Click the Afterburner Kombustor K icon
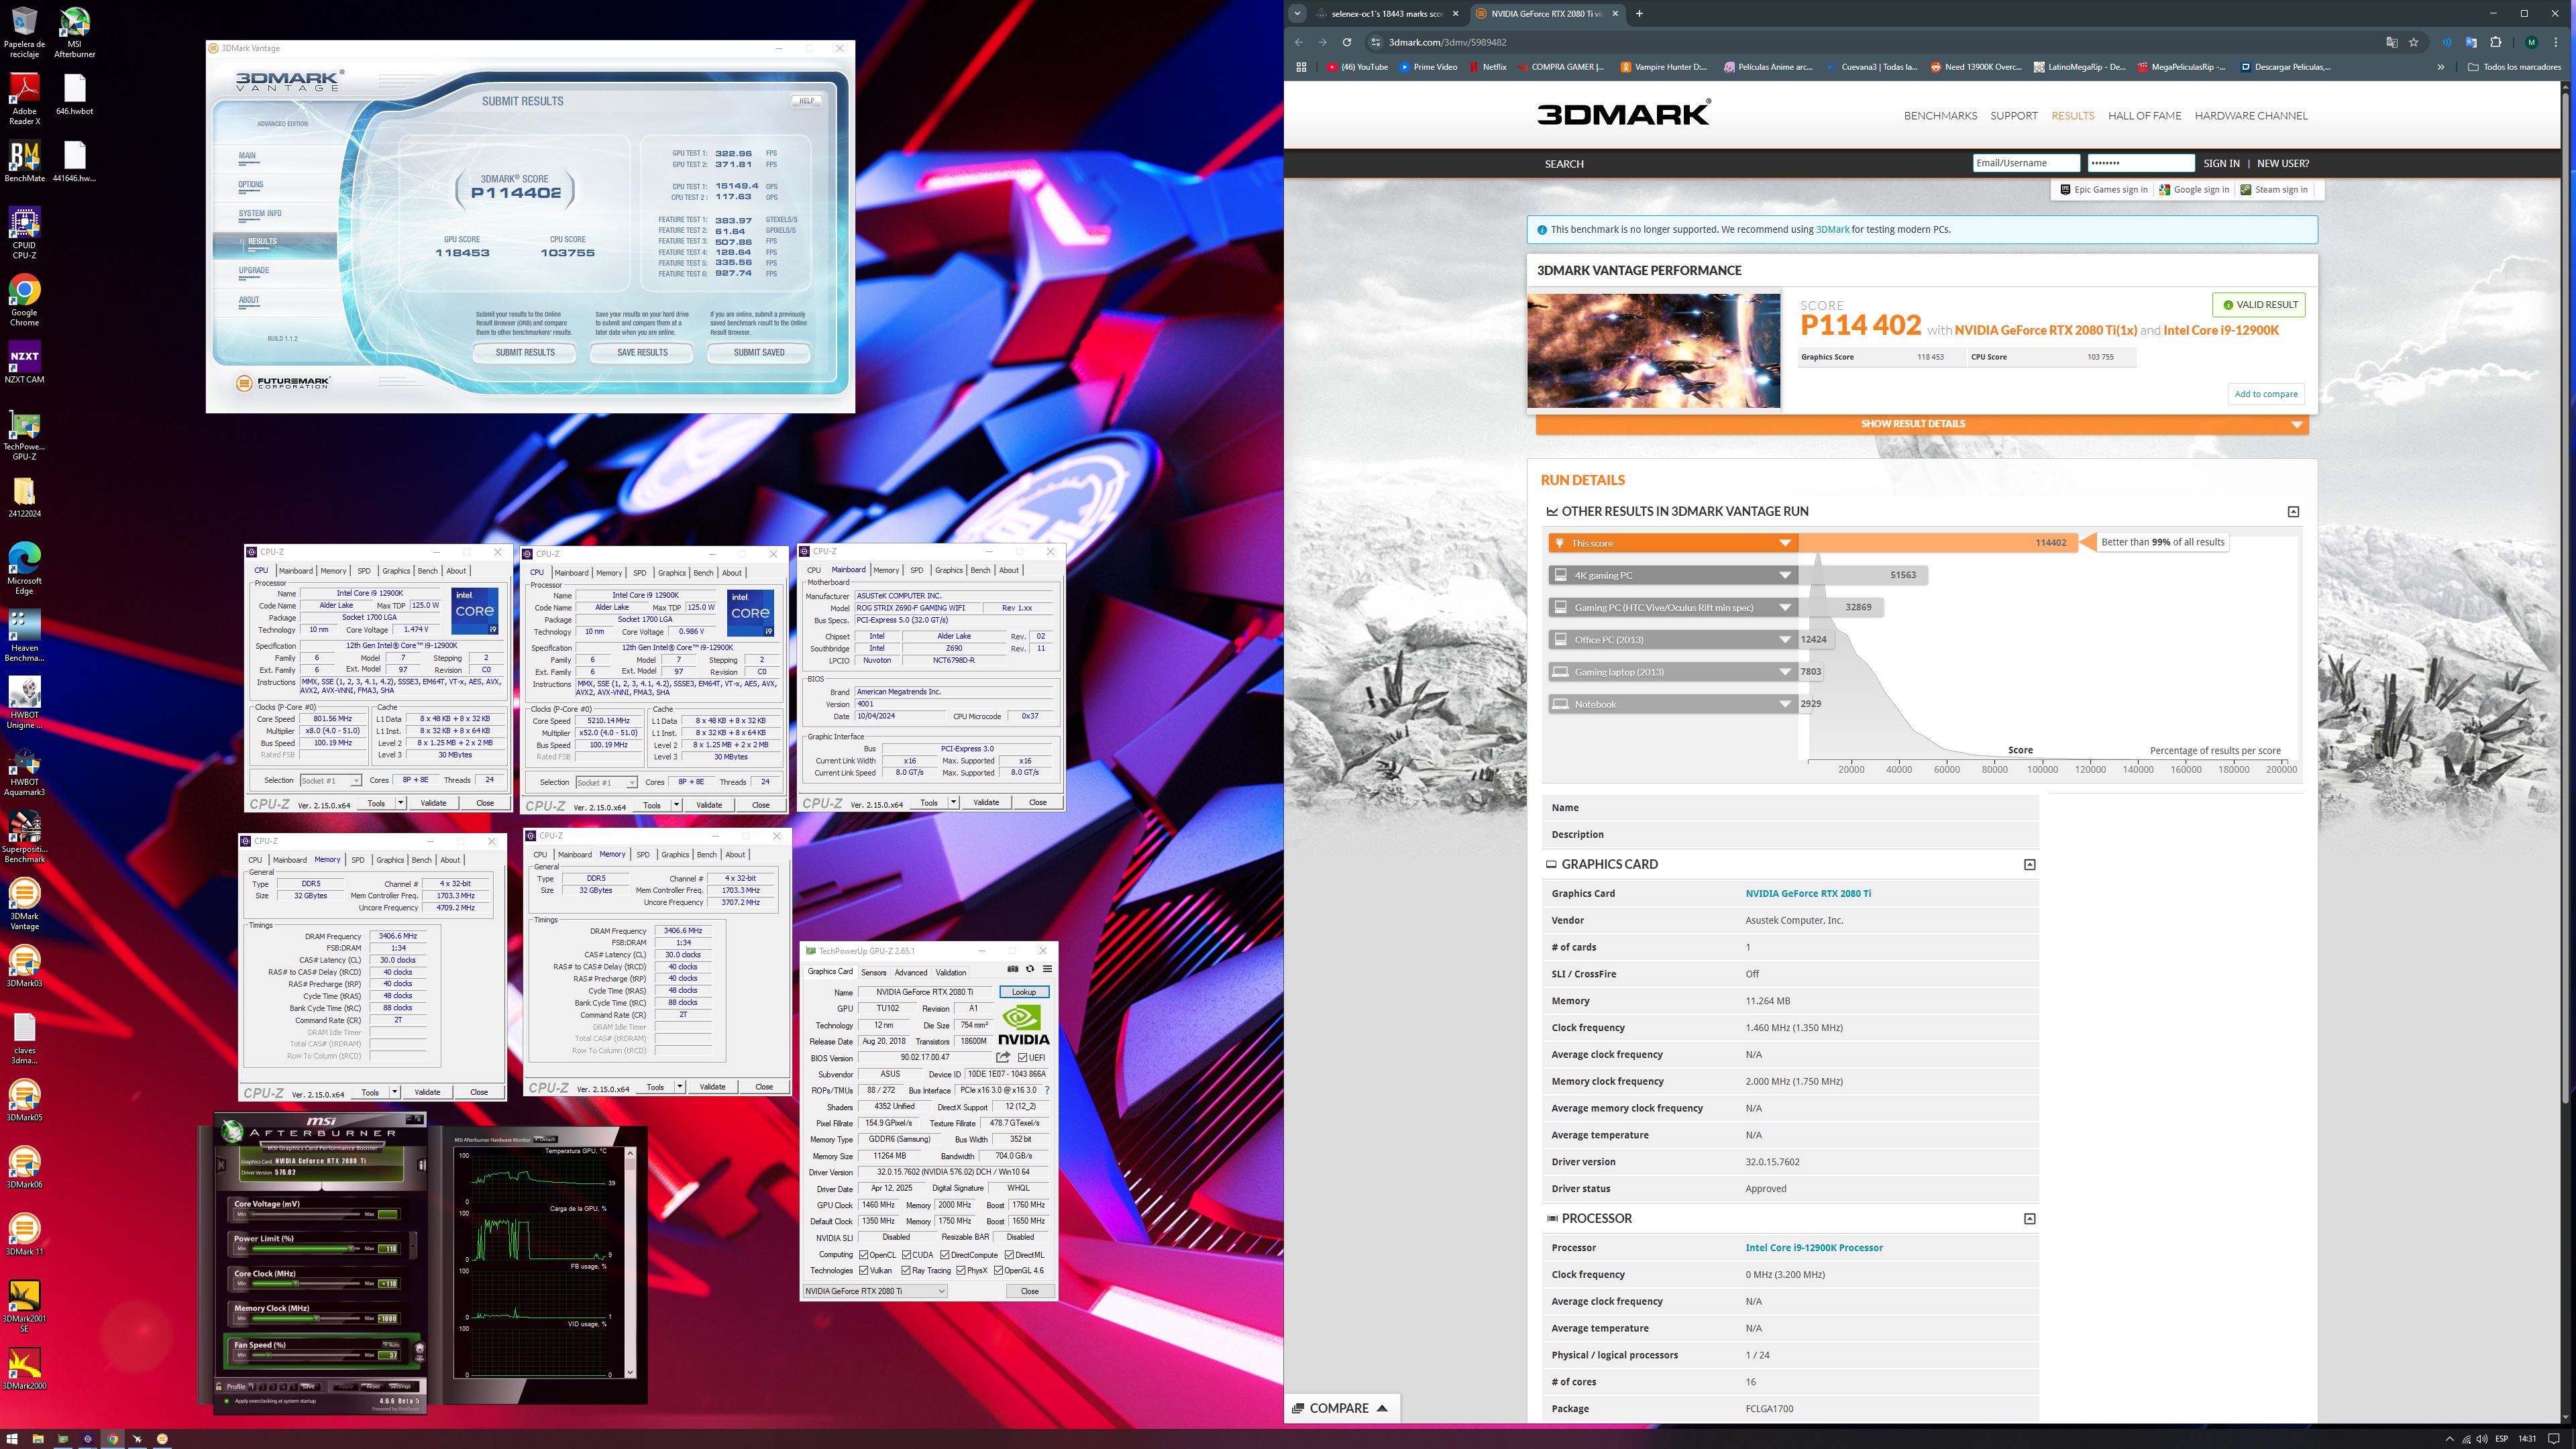This screenshot has height=1449, width=2576. click(x=221, y=1166)
